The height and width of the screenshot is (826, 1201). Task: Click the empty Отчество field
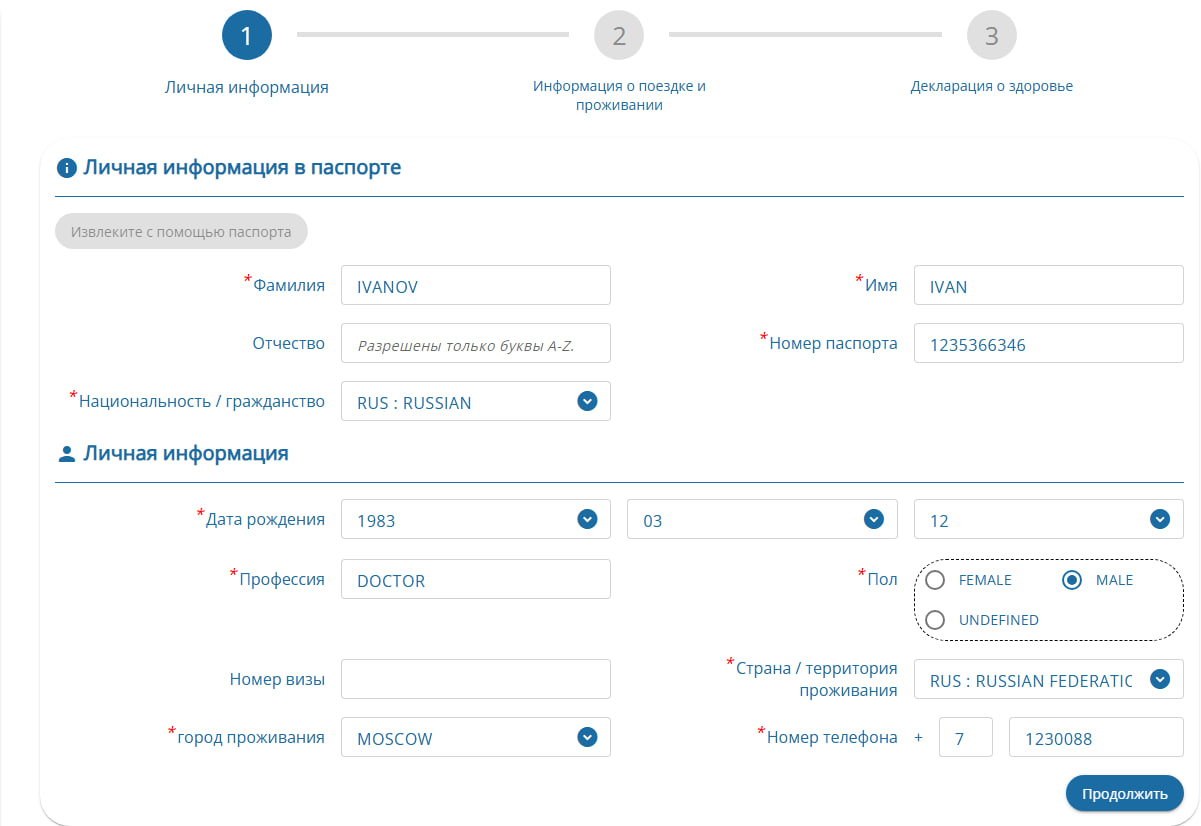click(476, 343)
